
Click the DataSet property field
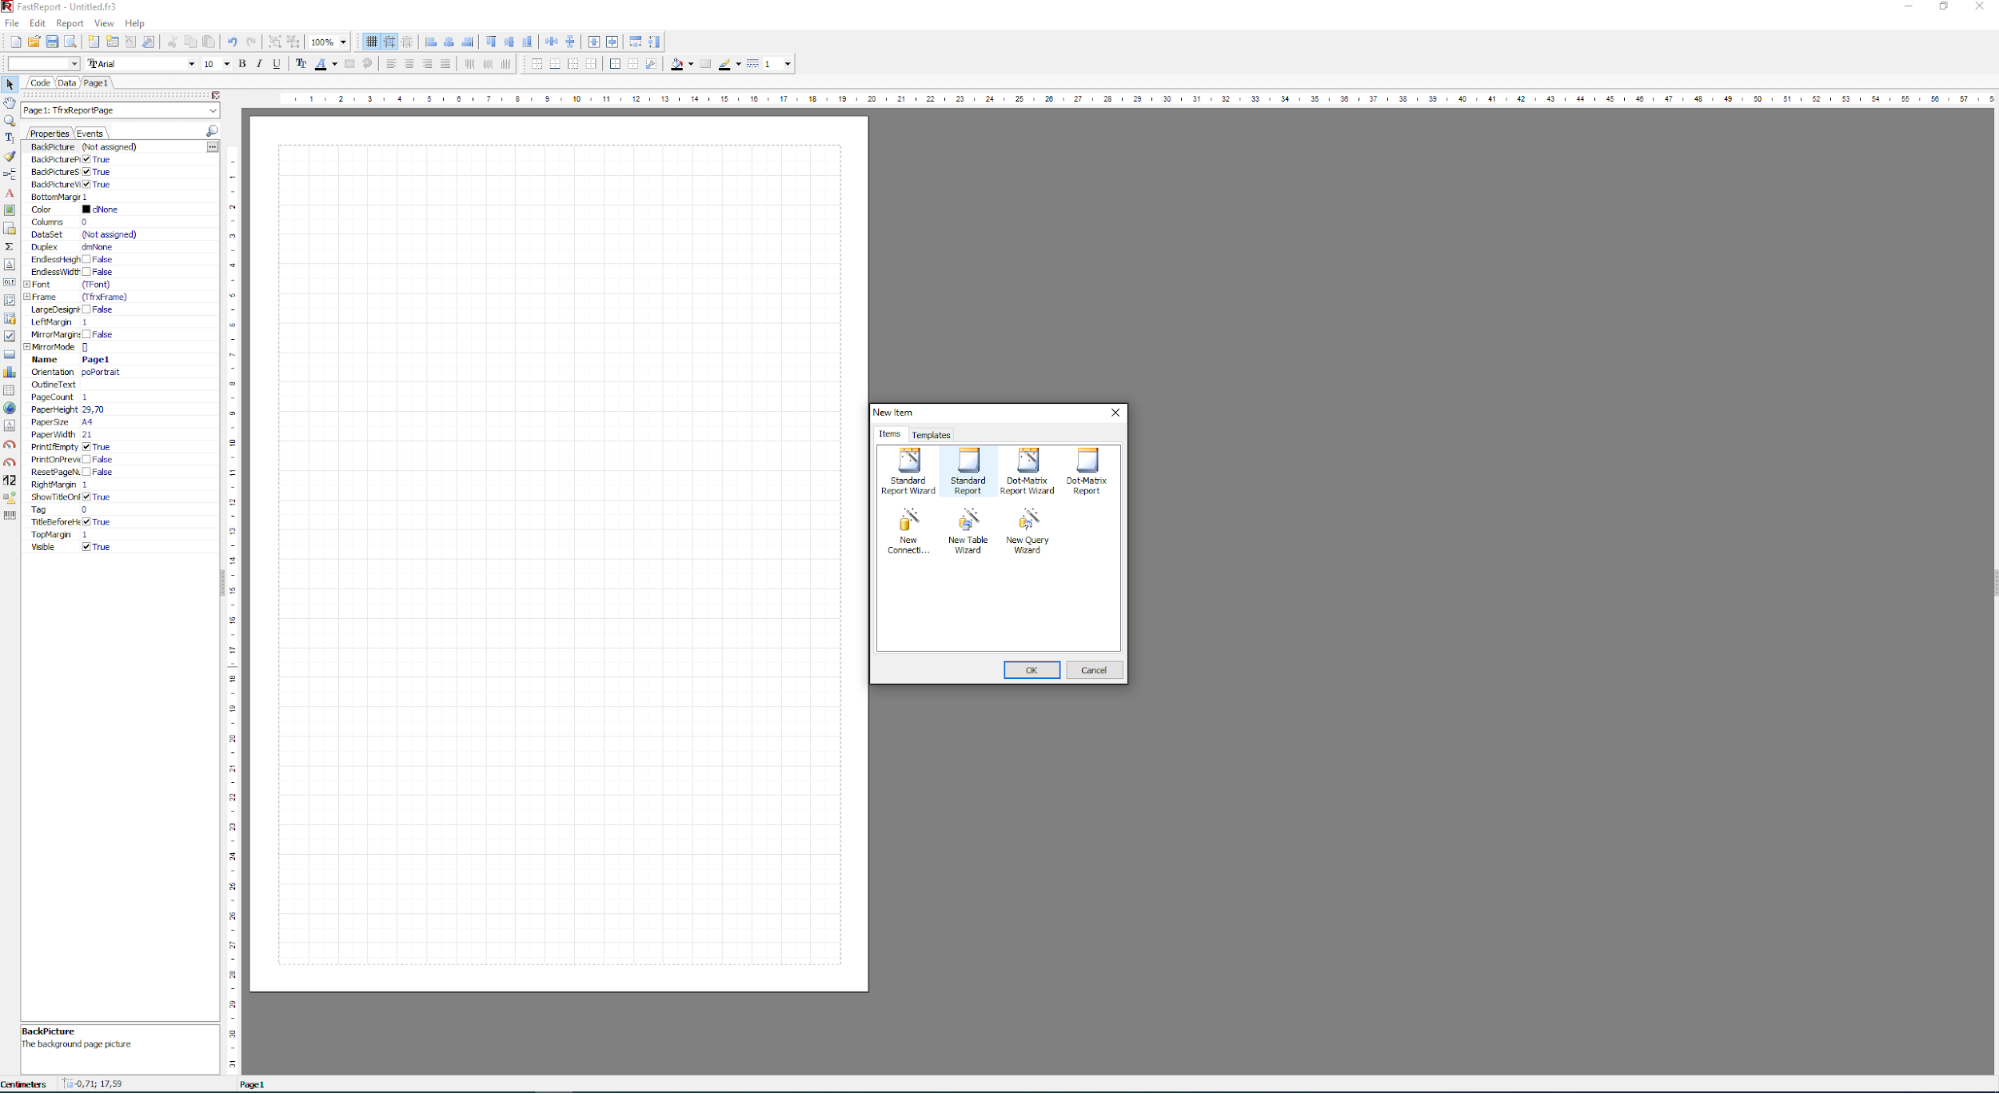(147, 233)
